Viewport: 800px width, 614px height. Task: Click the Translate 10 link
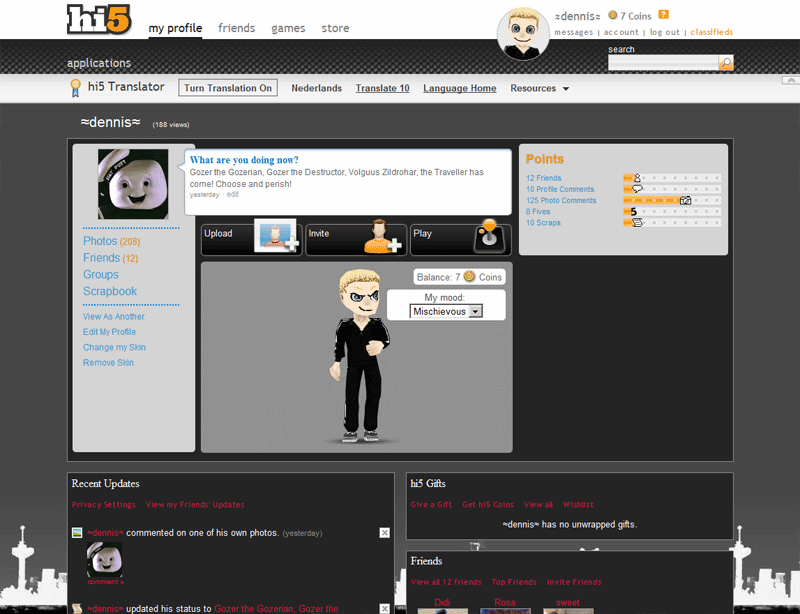[x=383, y=88]
